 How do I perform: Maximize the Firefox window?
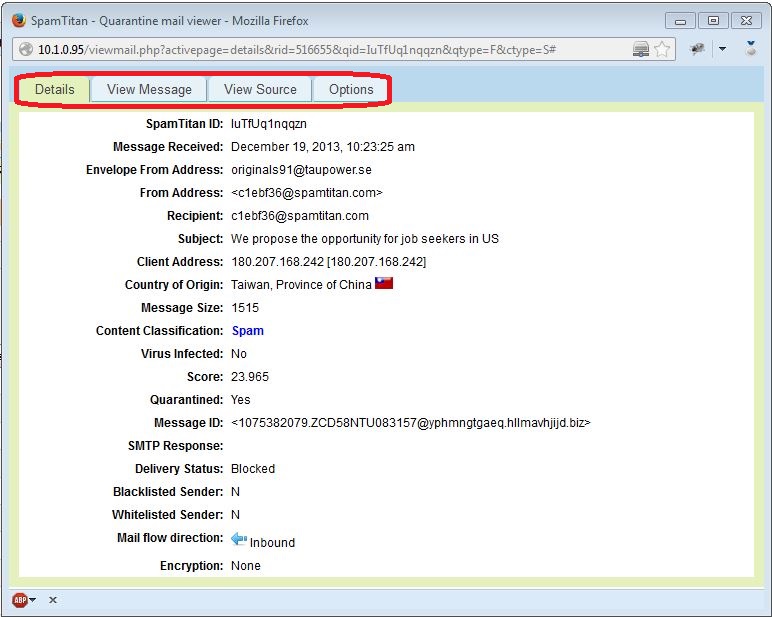[713, 21]
